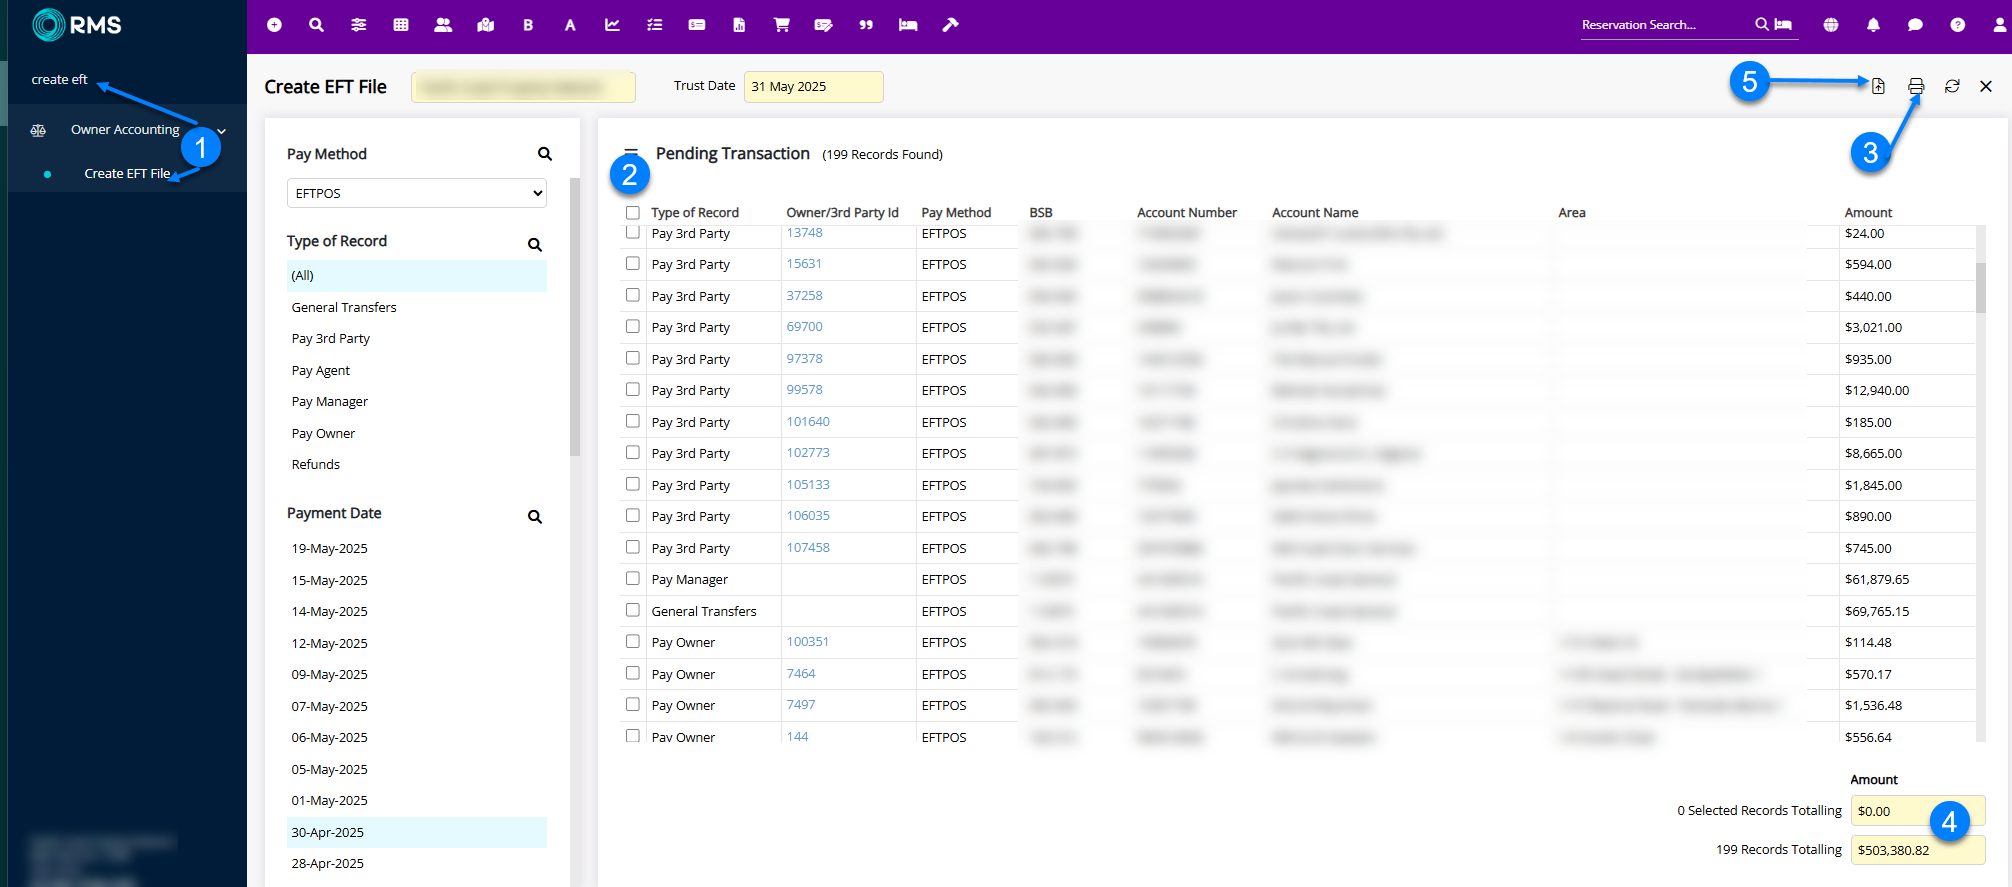Open the help question mark icon
This screenshot has width=2012, height=887.
pyautogui.click(x=1957, y=25)
